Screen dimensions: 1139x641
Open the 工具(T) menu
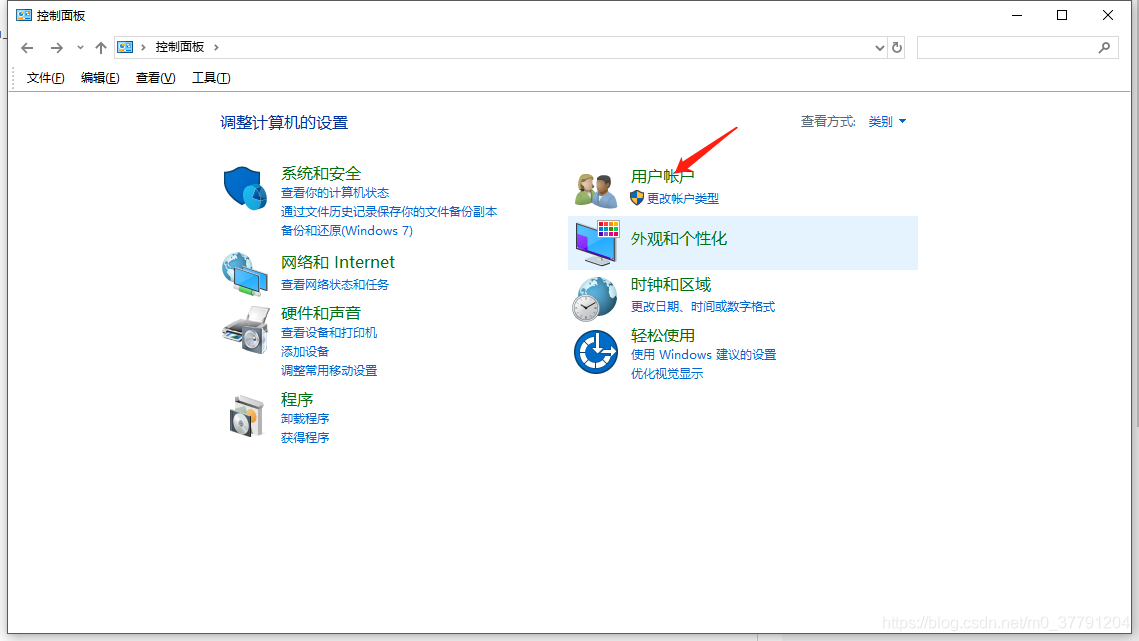tap(211, 78)
